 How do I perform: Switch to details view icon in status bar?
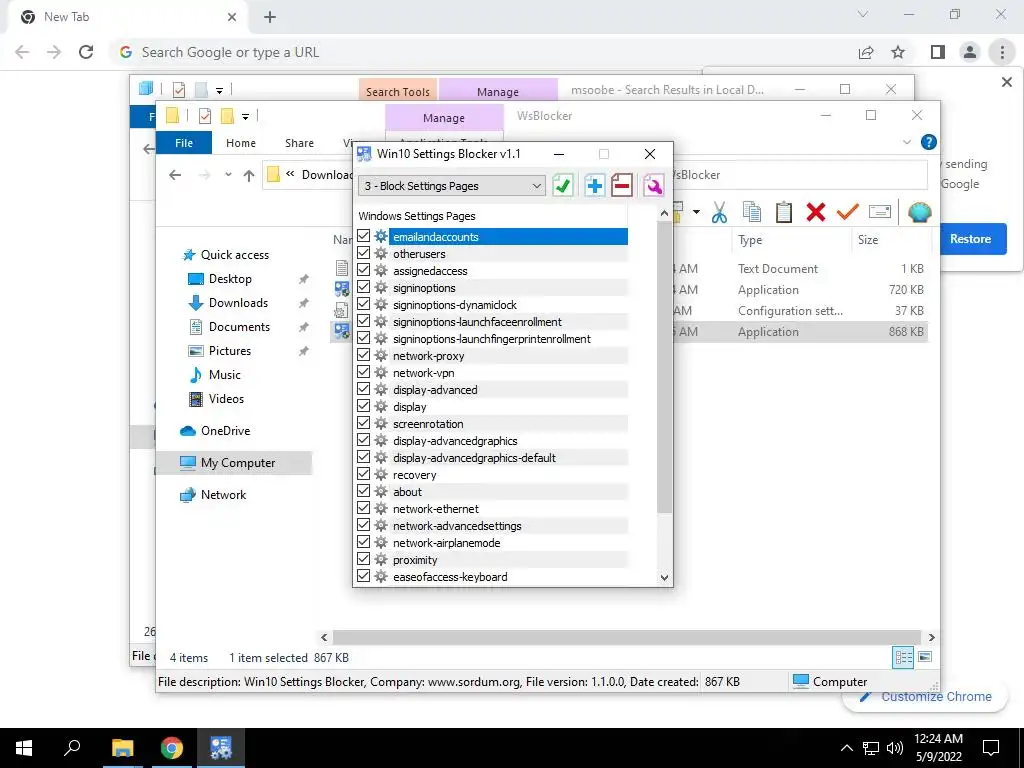tap(903, 657)
